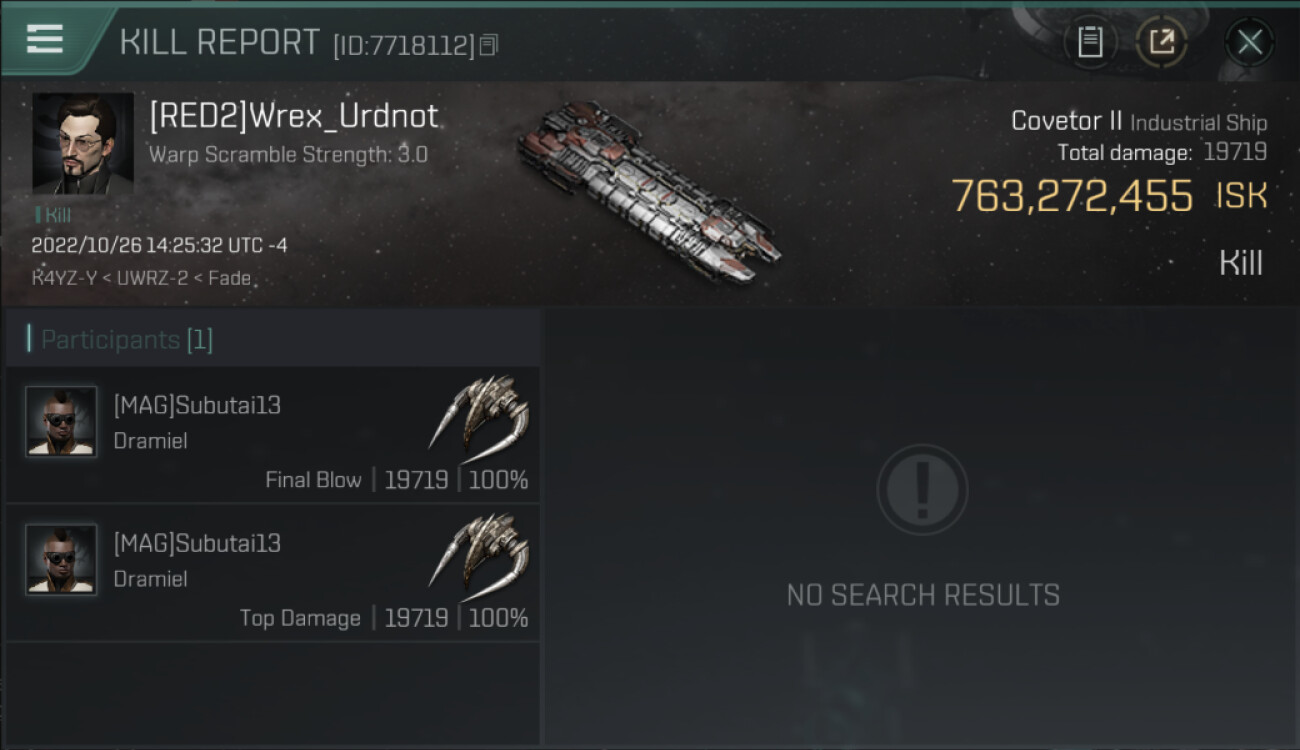Open the hamburger menu icon

[44, 39]
